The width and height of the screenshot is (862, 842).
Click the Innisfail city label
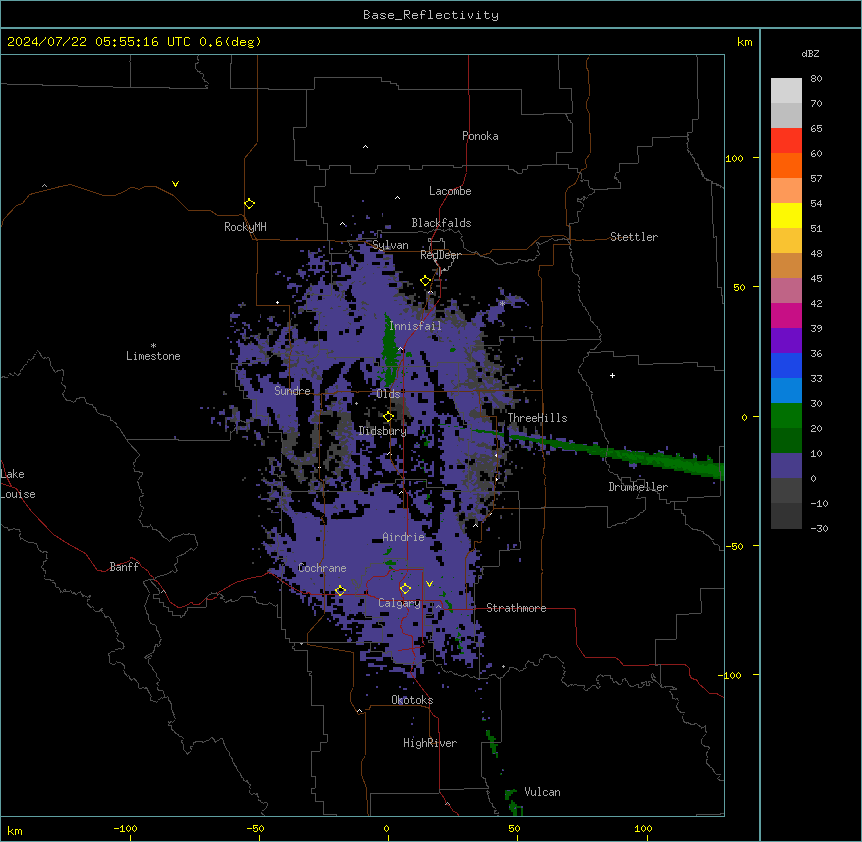click(x=415, y=326)
